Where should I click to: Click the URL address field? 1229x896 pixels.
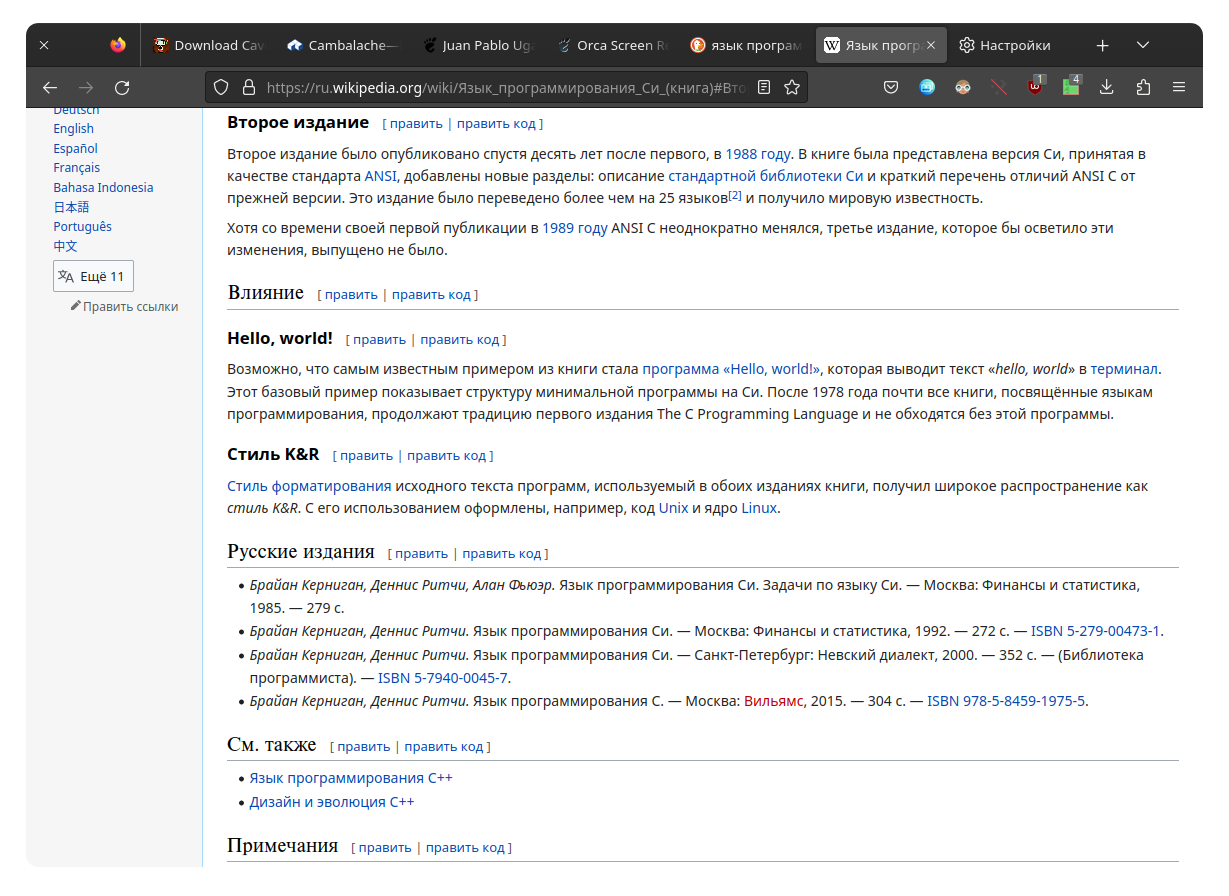click(505, 88)
